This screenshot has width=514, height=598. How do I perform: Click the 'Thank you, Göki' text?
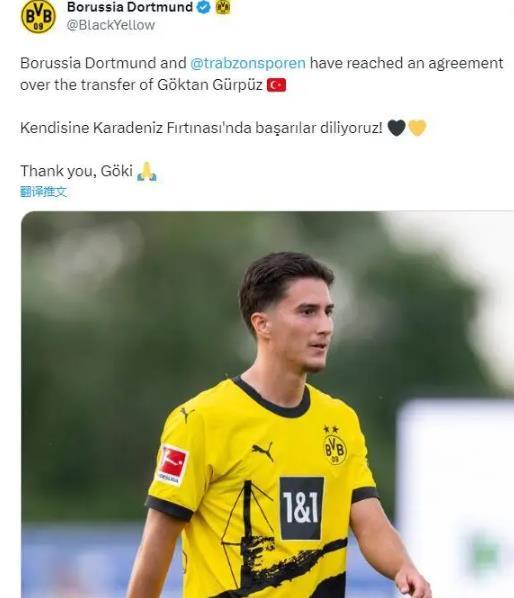tap(76, 171)
